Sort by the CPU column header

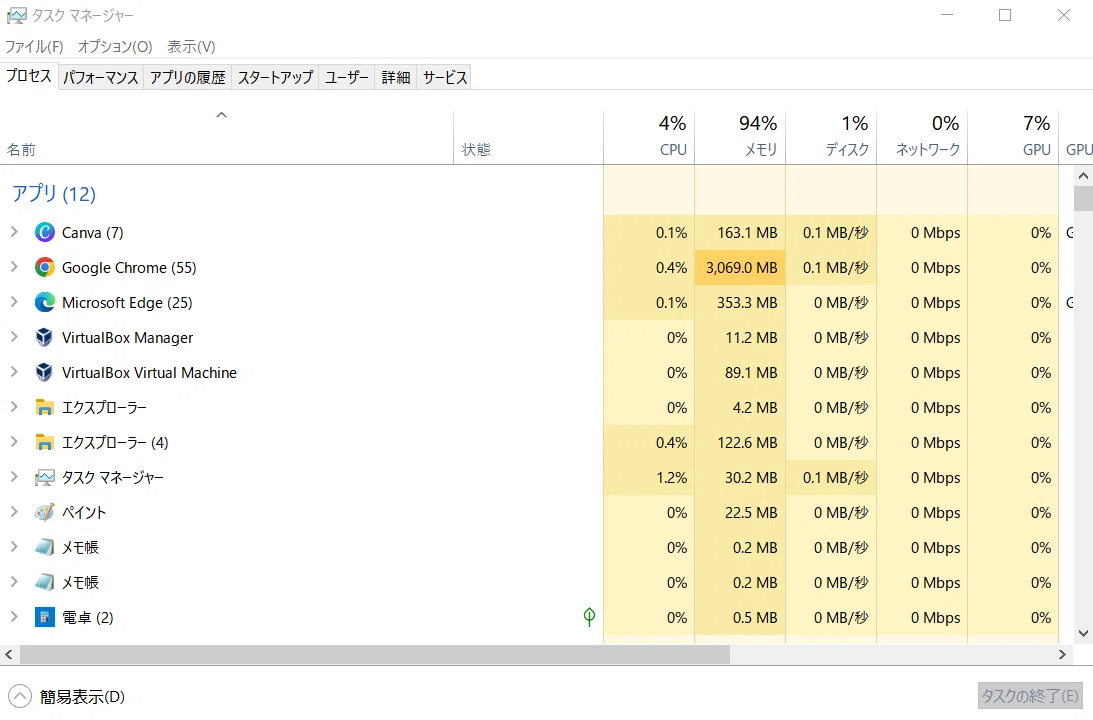click(649, 137)
